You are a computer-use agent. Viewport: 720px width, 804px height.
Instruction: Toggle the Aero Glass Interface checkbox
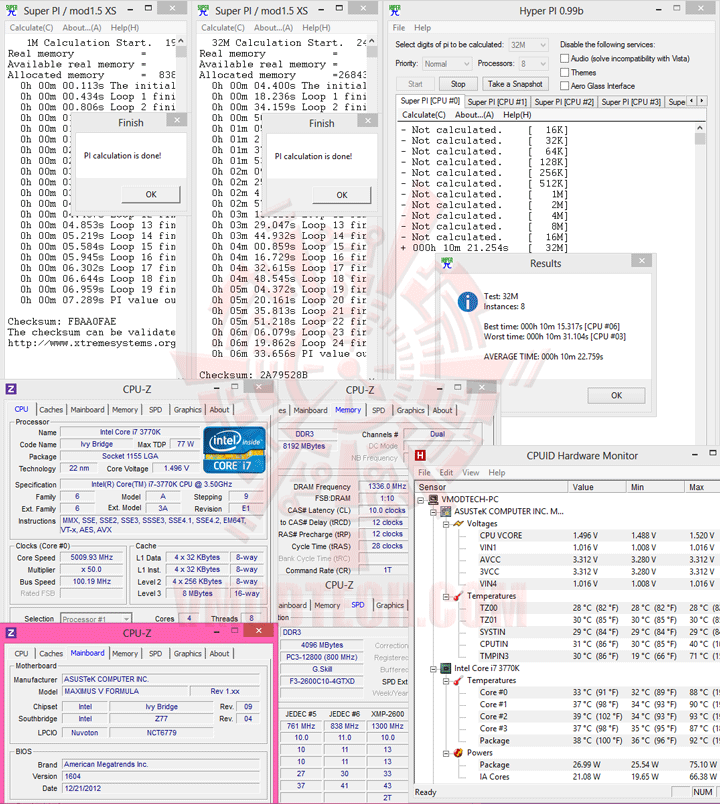coord(565,86)
